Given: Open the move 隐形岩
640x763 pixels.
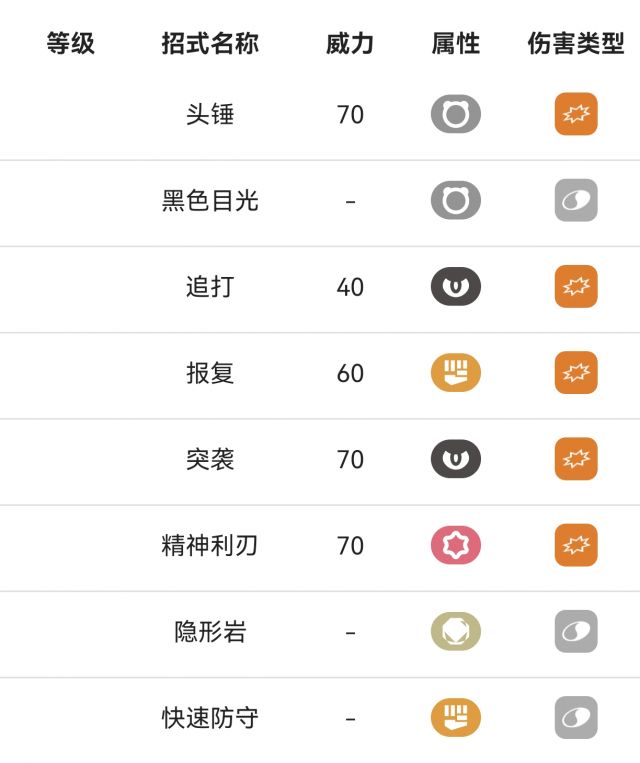Looking at the screenshot, I should pos(210,631).
